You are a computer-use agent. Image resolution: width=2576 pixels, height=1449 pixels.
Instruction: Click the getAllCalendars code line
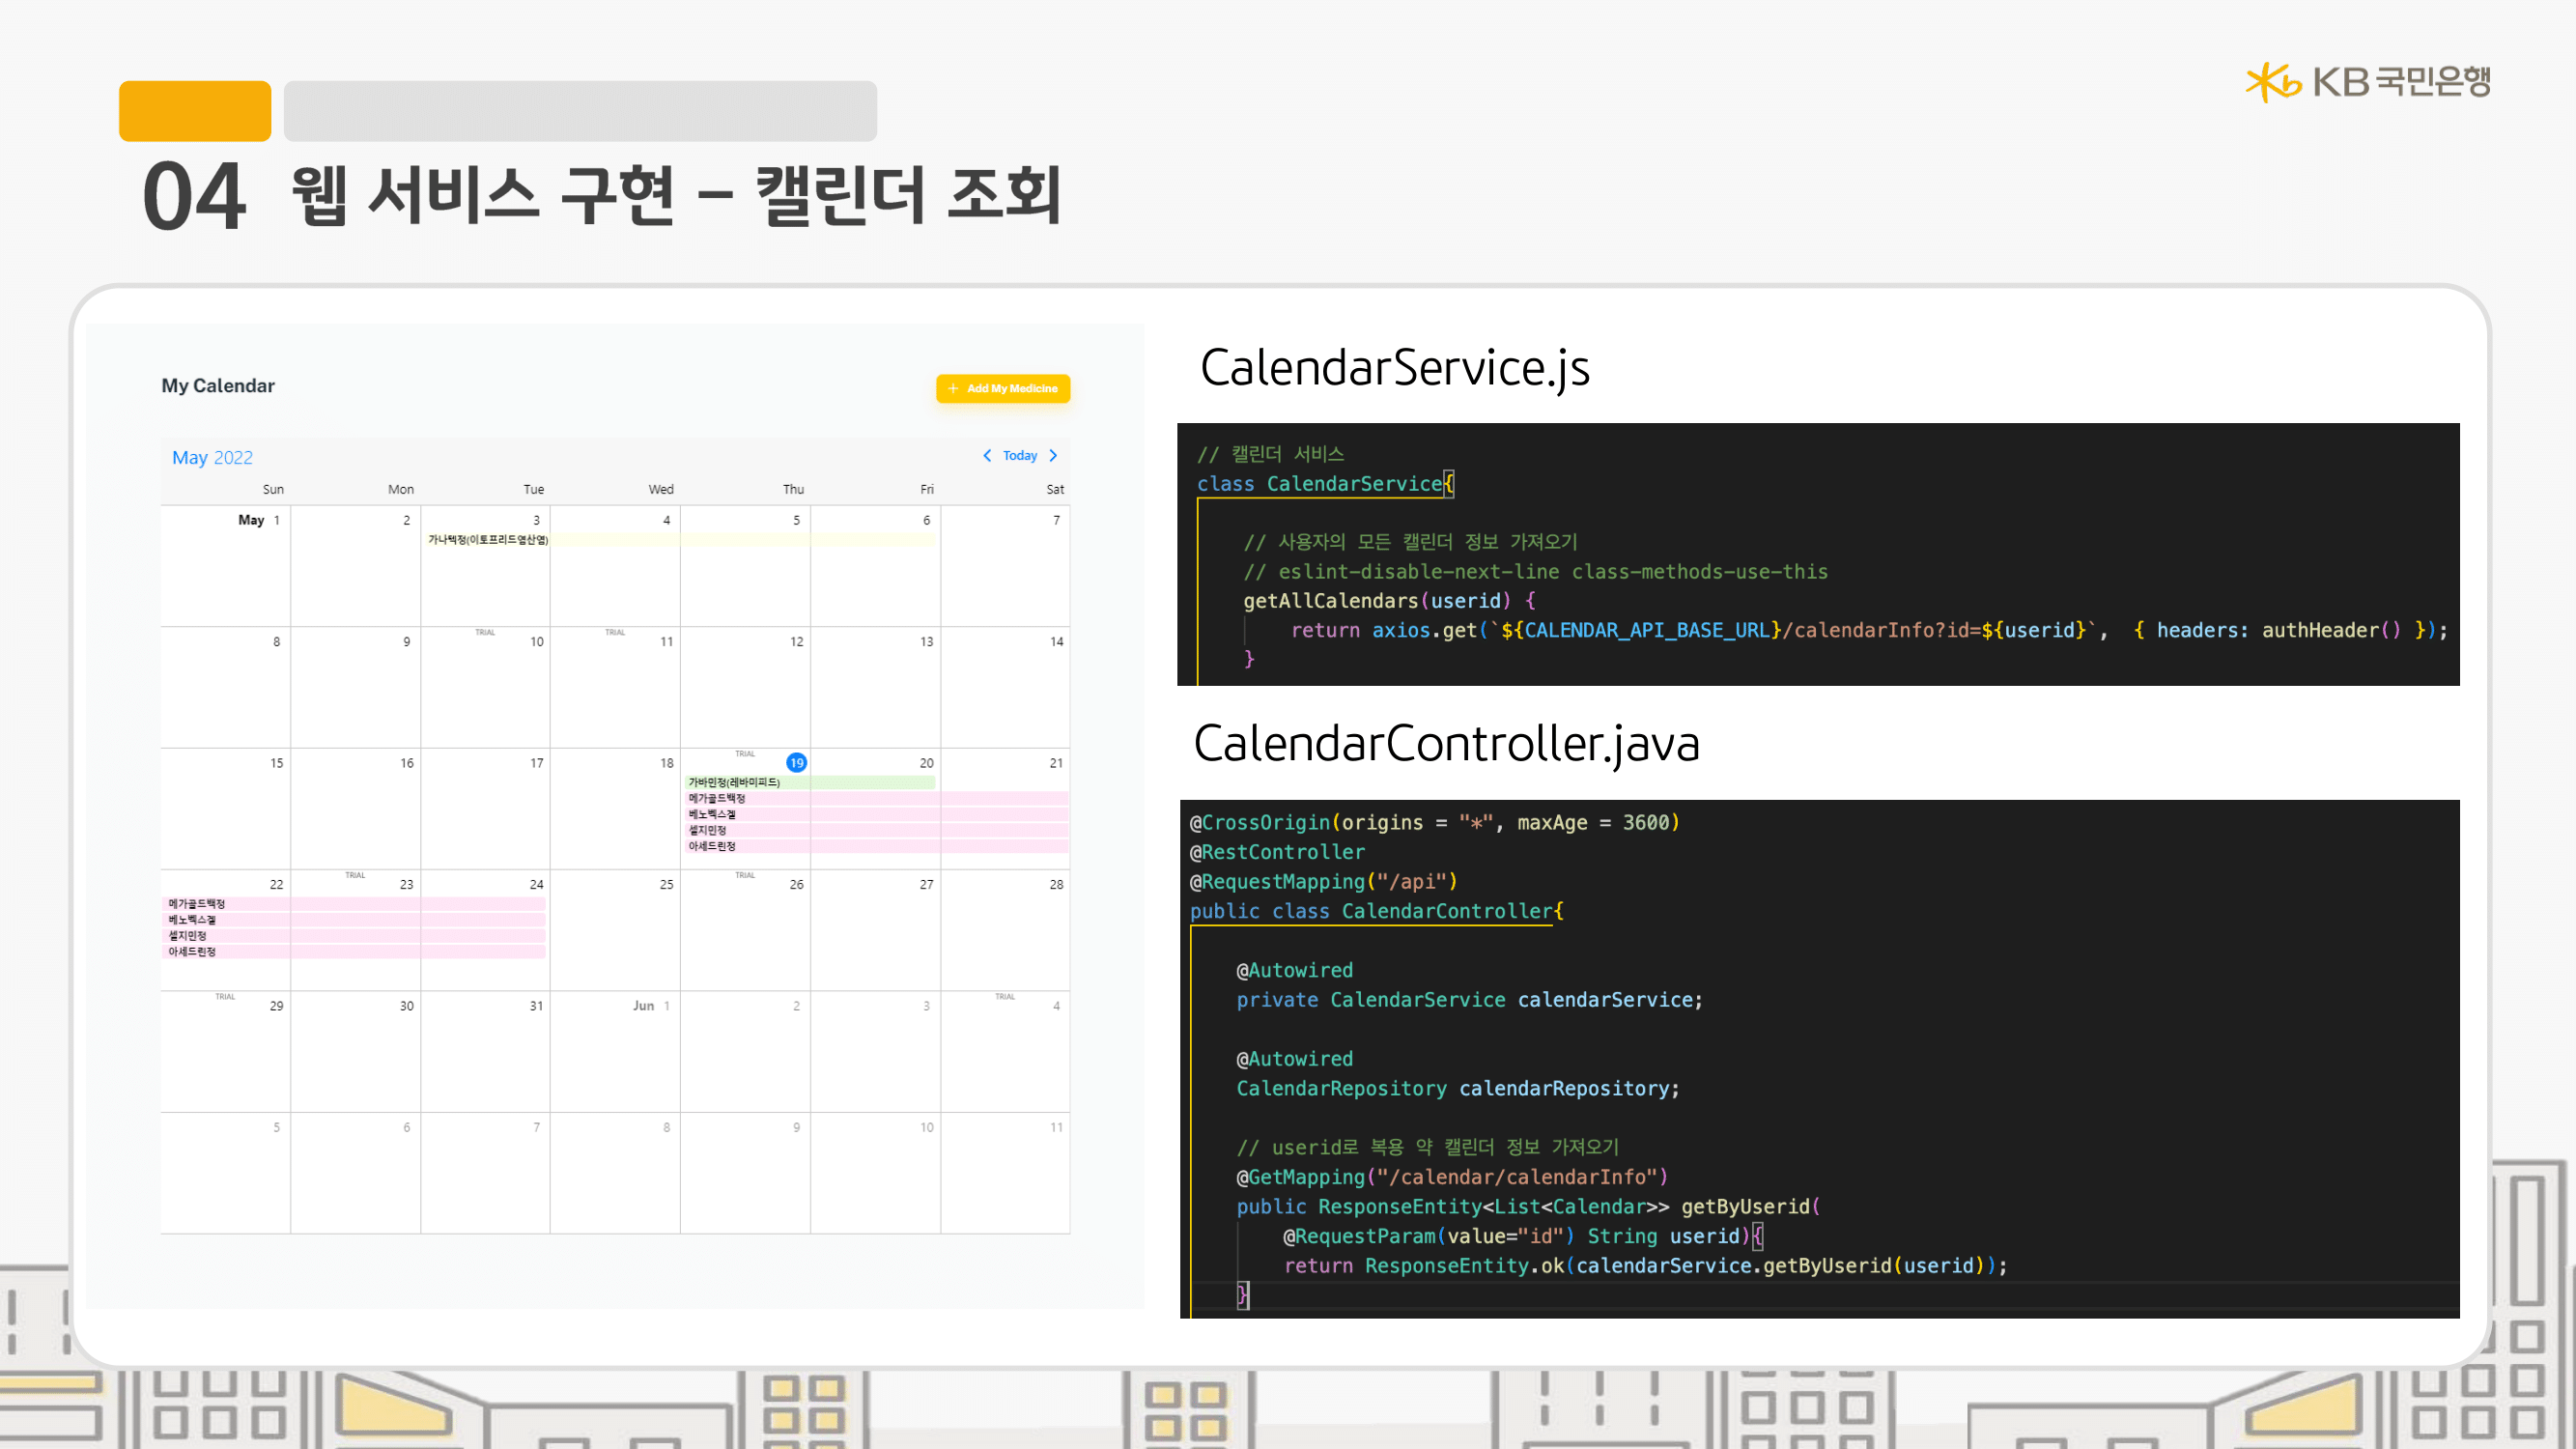click(x=1389, y=601)
